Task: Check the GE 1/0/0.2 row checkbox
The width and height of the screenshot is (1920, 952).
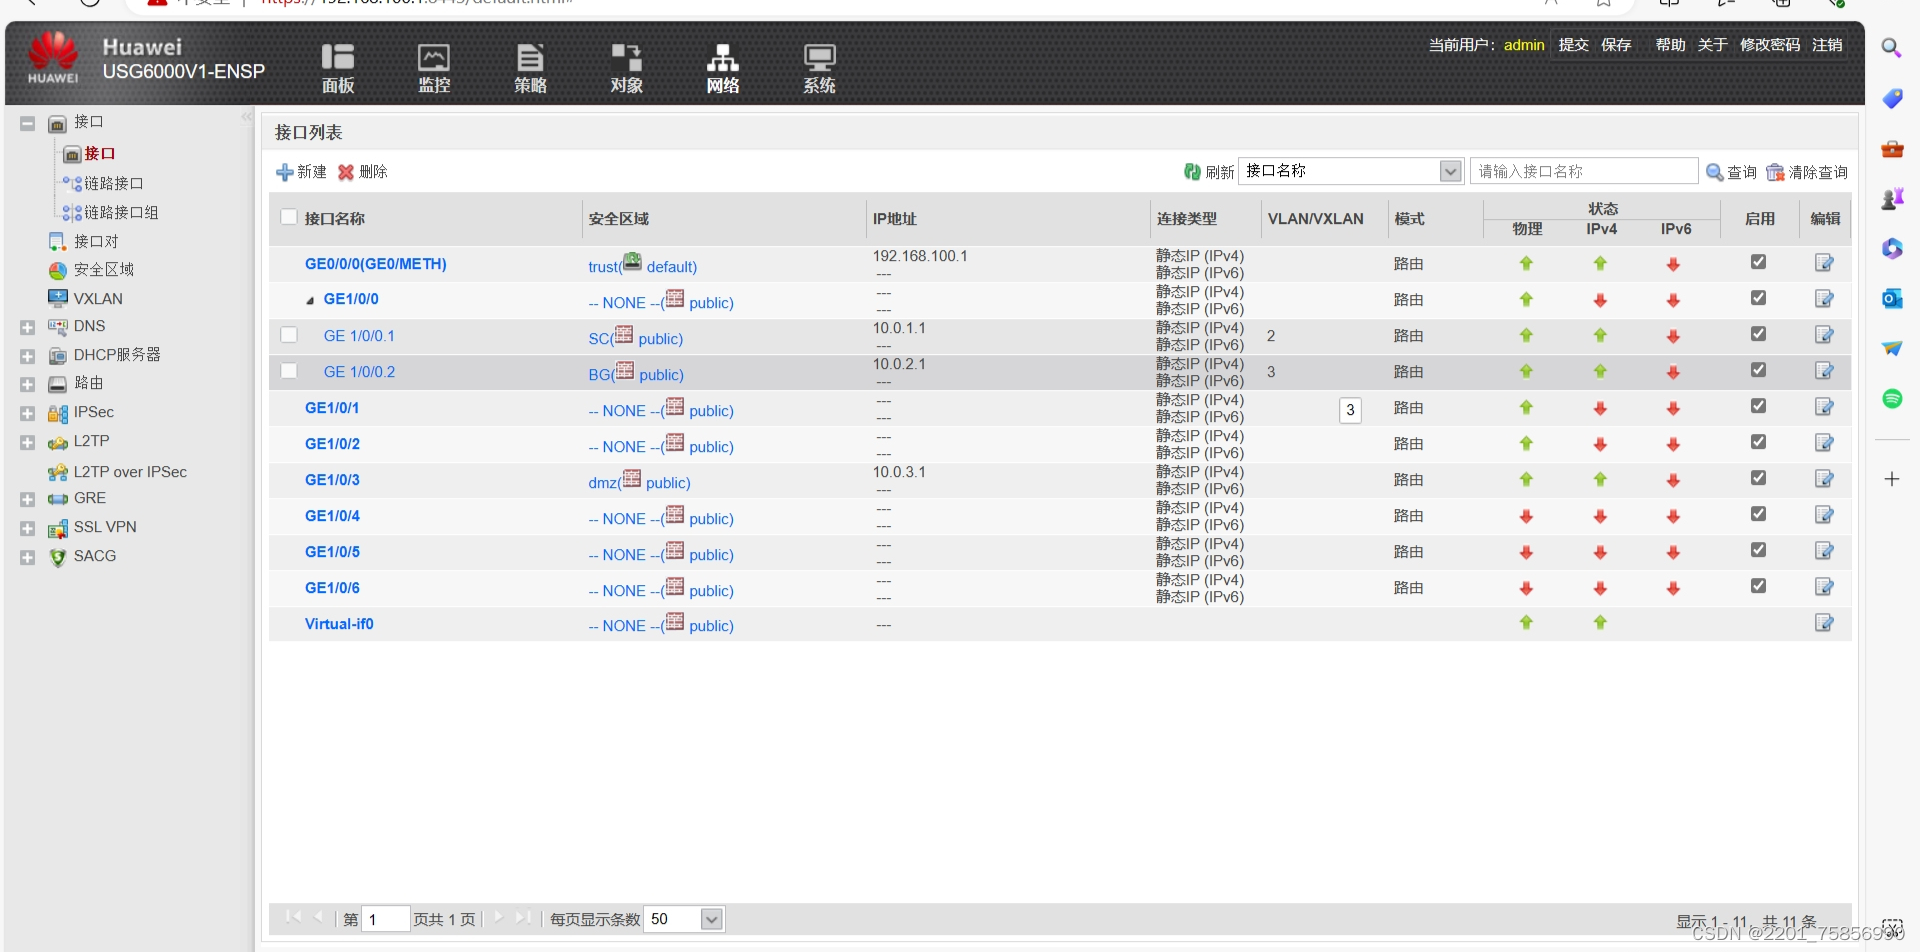Action: click(289, 371)
